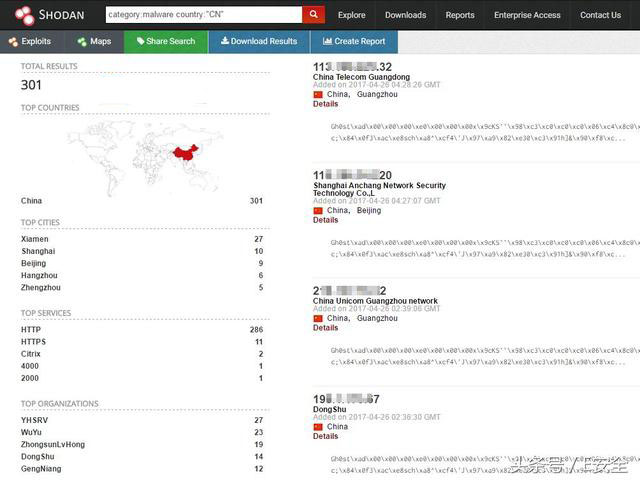This screenshot has height=481, width=640.
Task: Open Details for China Unicom Guangzhou result
Action: (x=325, y=328)
